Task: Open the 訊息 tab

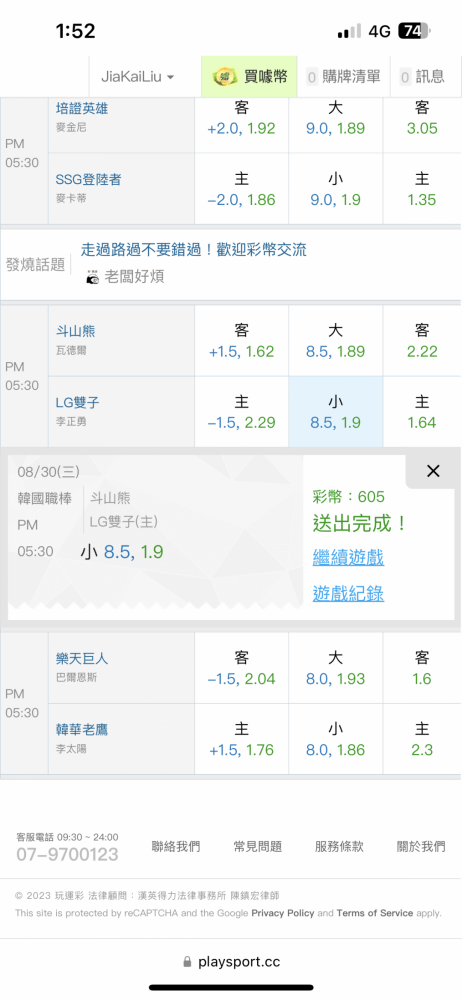Action: coord(422,77)
